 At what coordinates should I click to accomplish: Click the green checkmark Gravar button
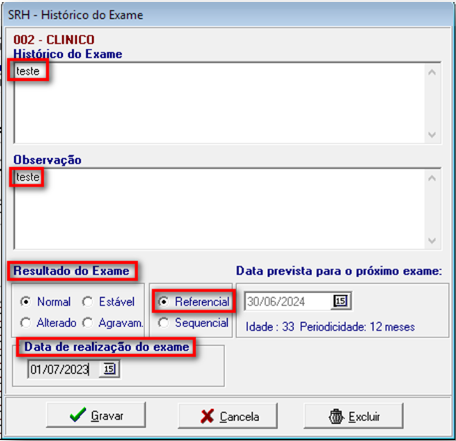(x=96, y=415)
